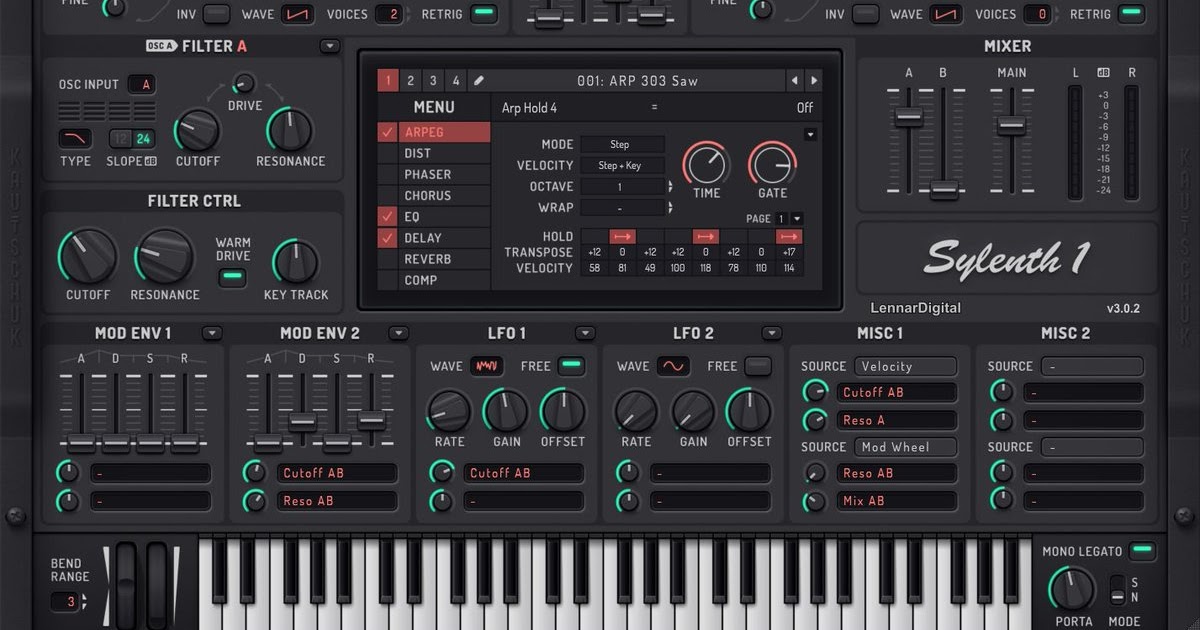Enable the REVERB effect checkbox
This screenshot has width=1200, height=630.
tap(387, 259)
